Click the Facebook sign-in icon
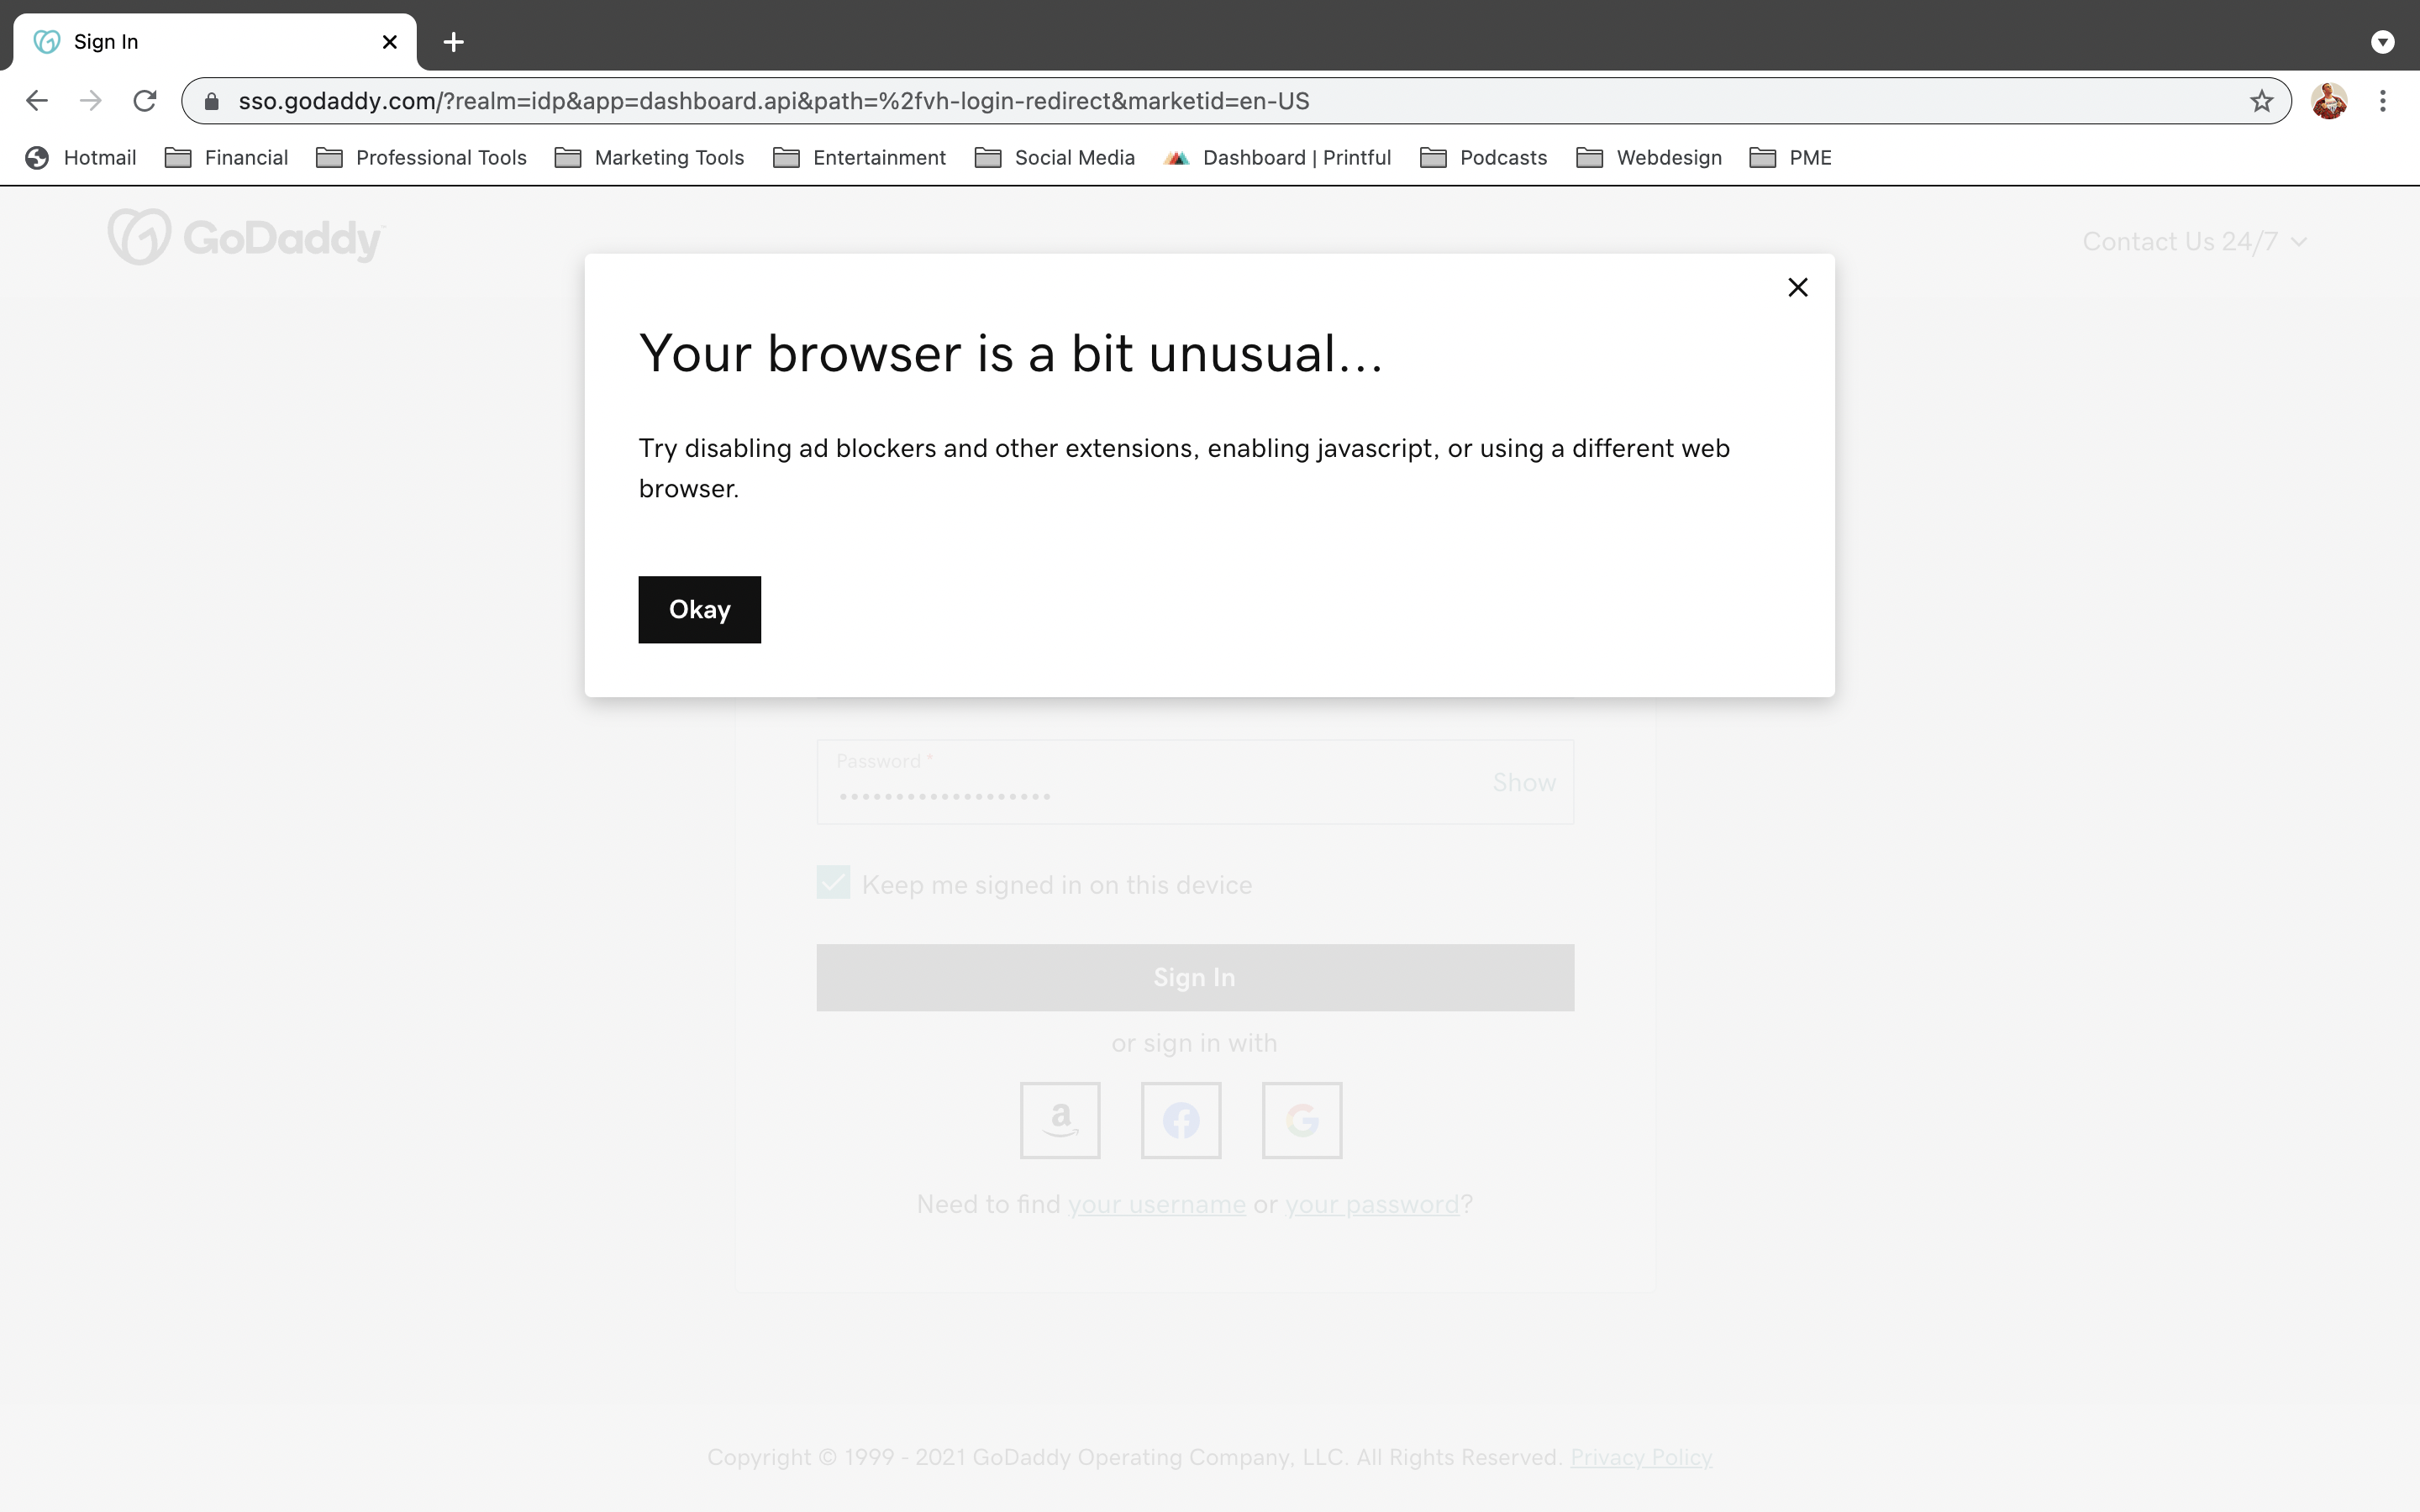2420x1512 pixels. (x=1180, y=1120)
